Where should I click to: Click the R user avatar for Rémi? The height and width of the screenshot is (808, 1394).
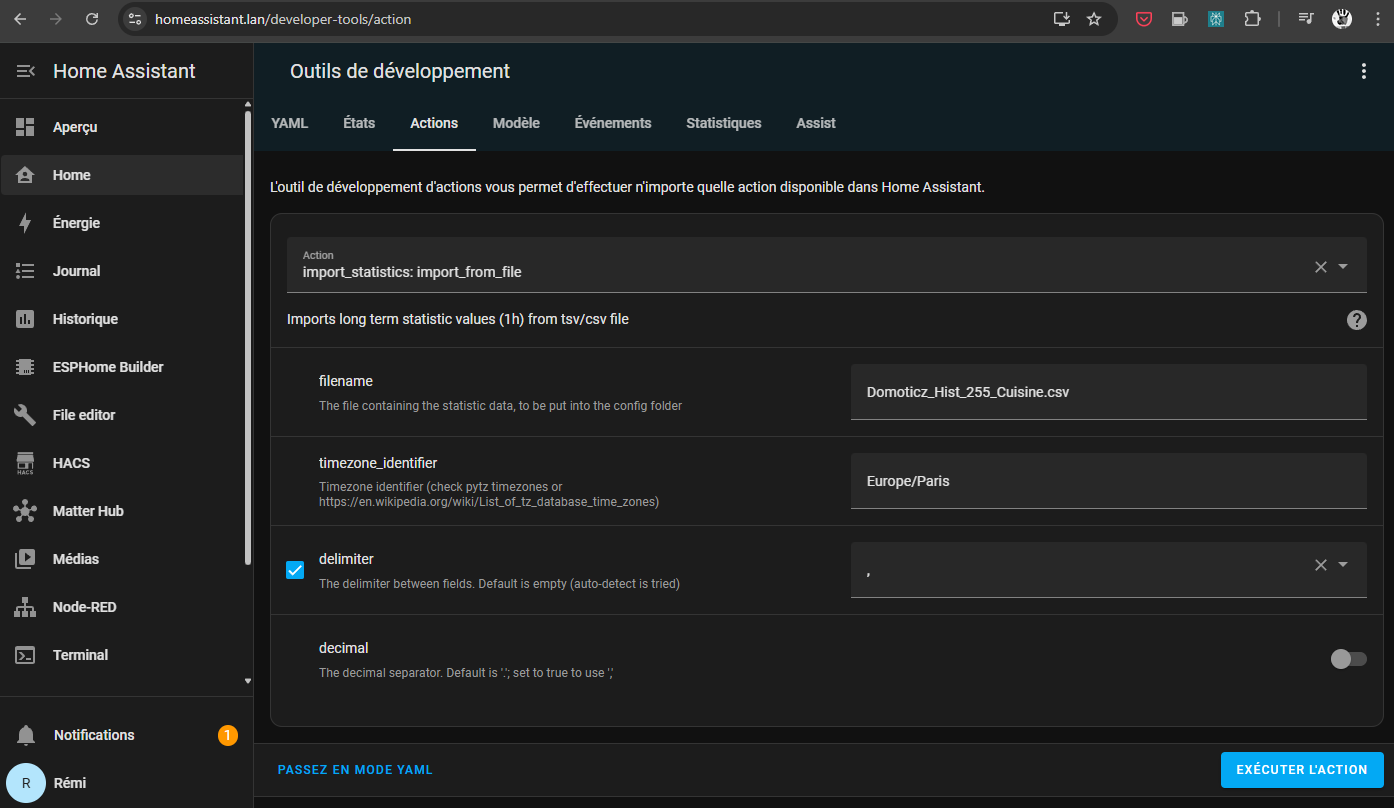pos(26,783)
